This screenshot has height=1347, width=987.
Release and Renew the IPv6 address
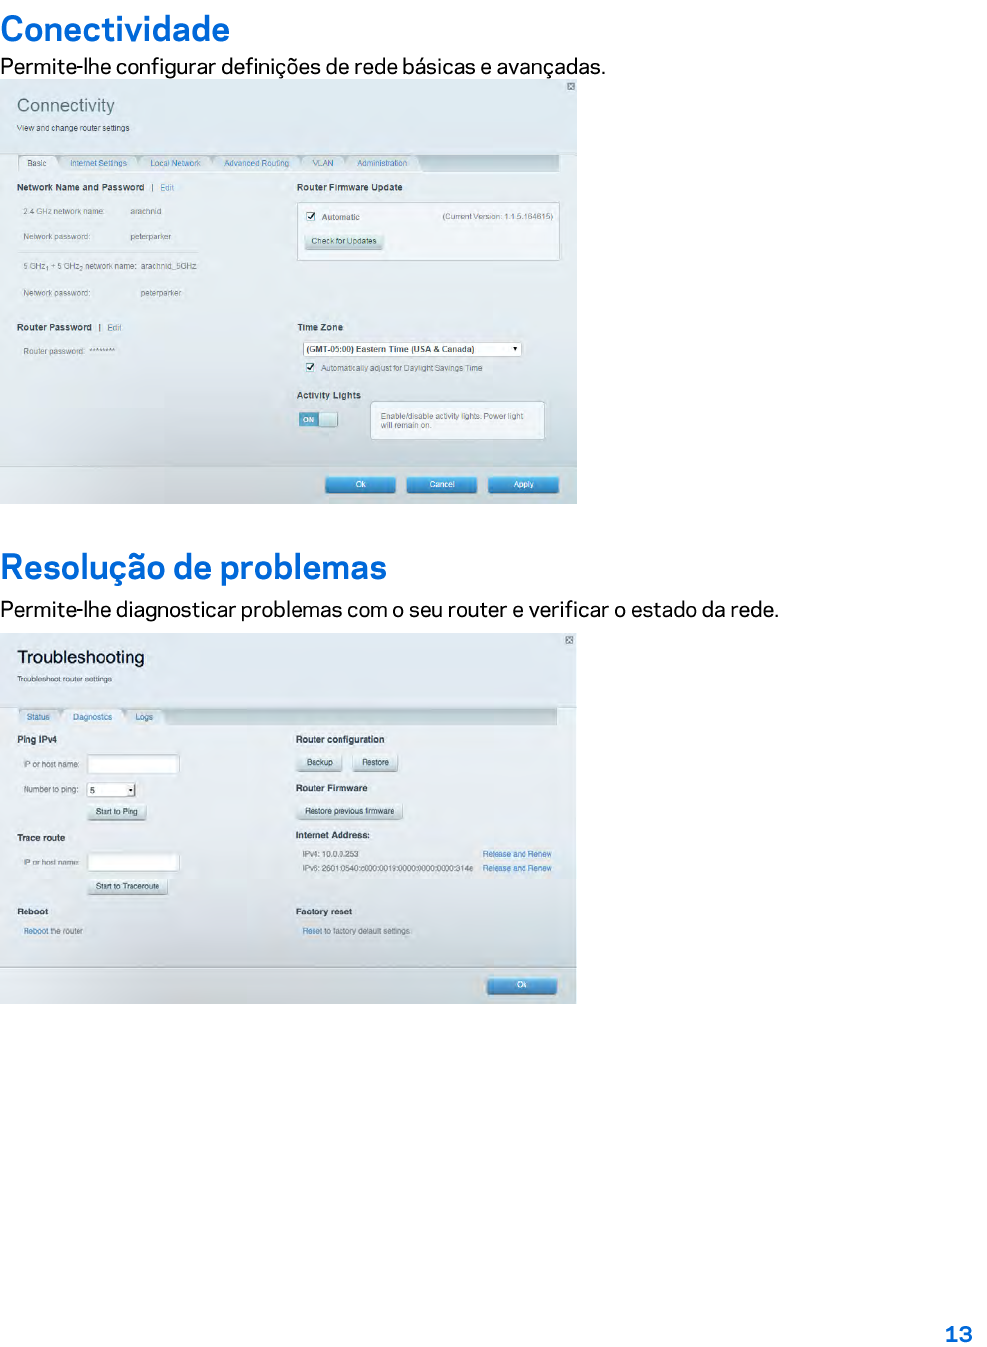pos(517,869)
